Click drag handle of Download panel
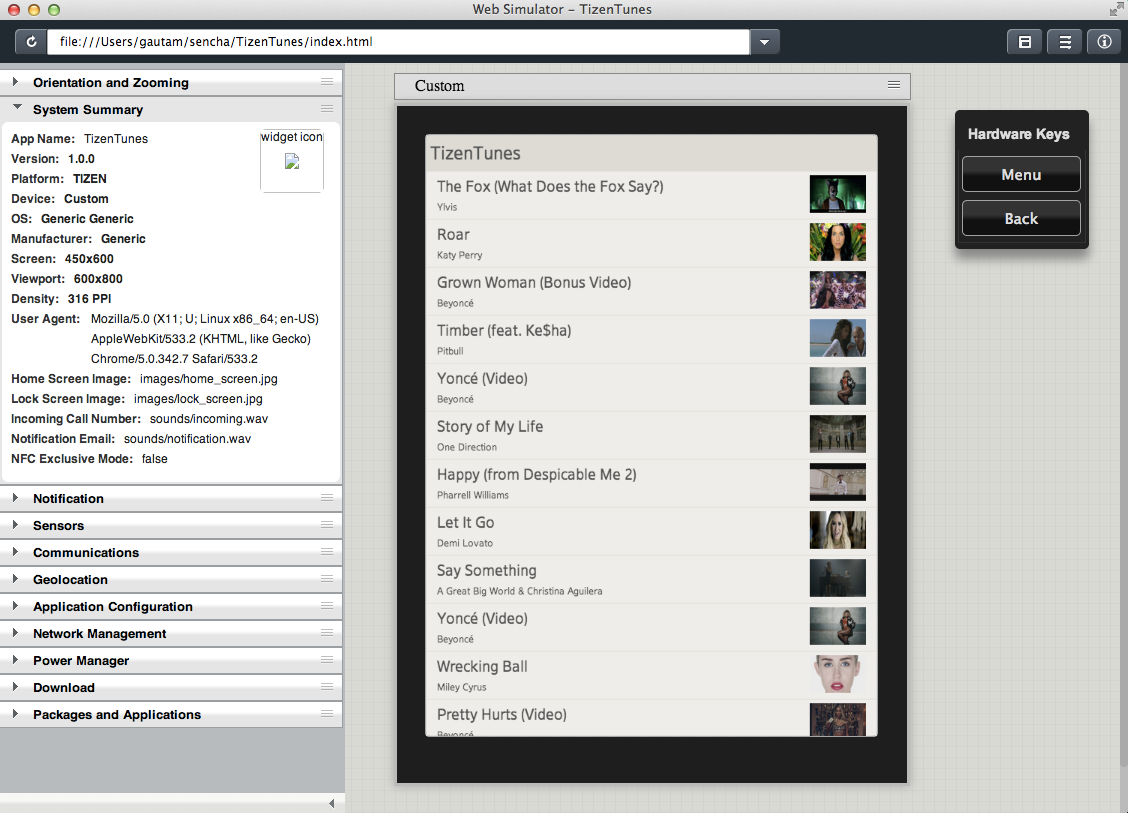Image resolution: width=1128 pixels, height=813 pixels. 327,686
